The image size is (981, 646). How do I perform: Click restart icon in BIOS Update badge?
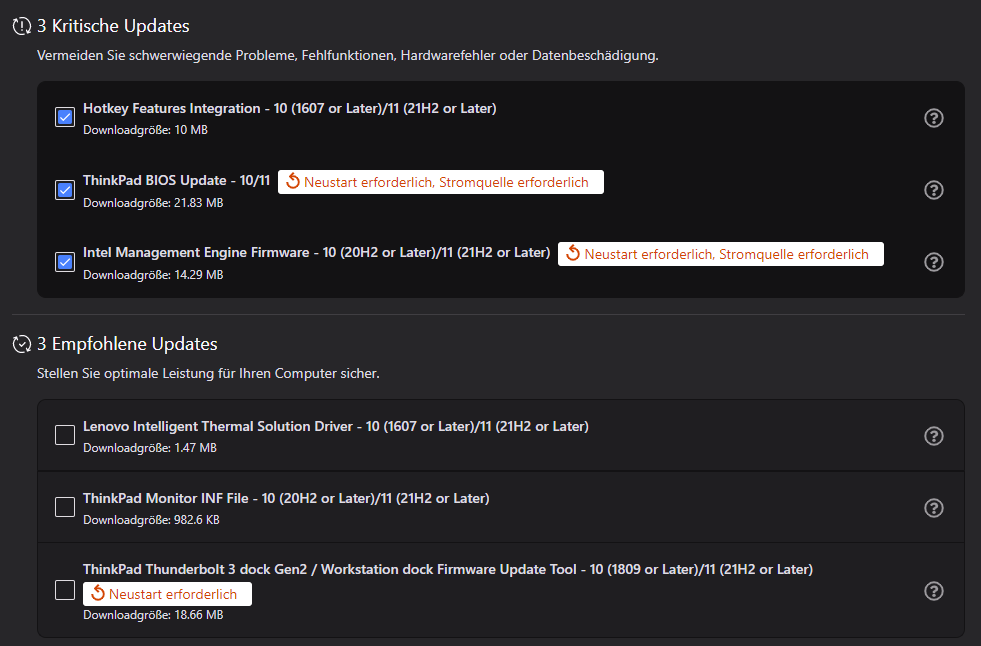coord(293,182)
